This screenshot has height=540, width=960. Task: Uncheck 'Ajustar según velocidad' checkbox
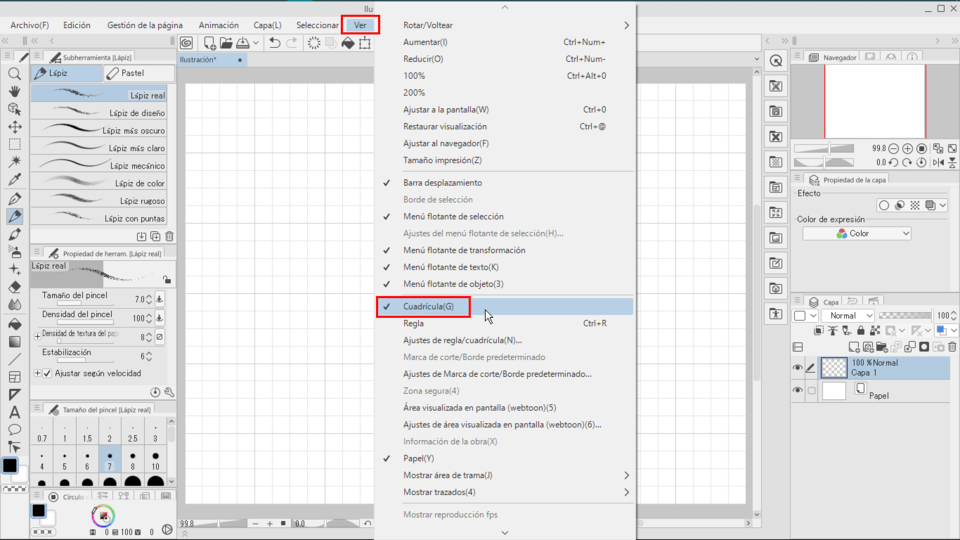click(x=47, y=373)
